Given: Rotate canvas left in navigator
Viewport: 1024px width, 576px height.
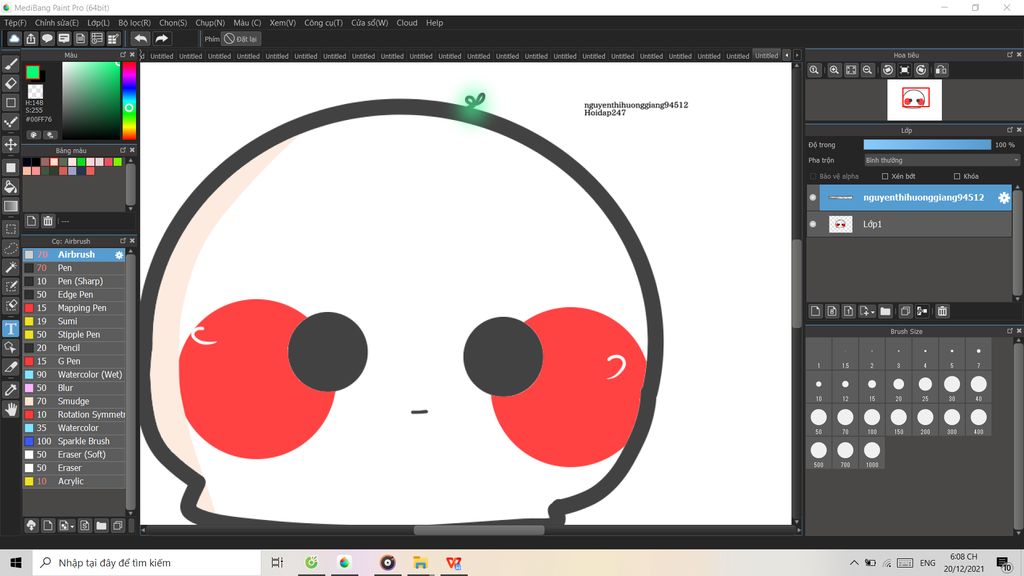Looking at the screenshot, I should coord(888,70).
